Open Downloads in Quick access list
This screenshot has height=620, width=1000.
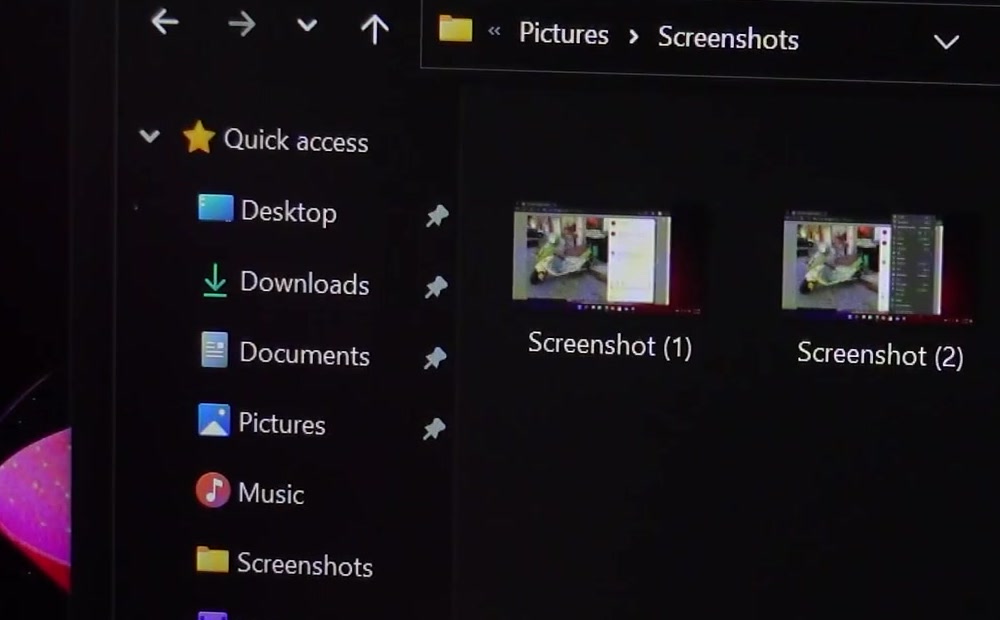305,283
